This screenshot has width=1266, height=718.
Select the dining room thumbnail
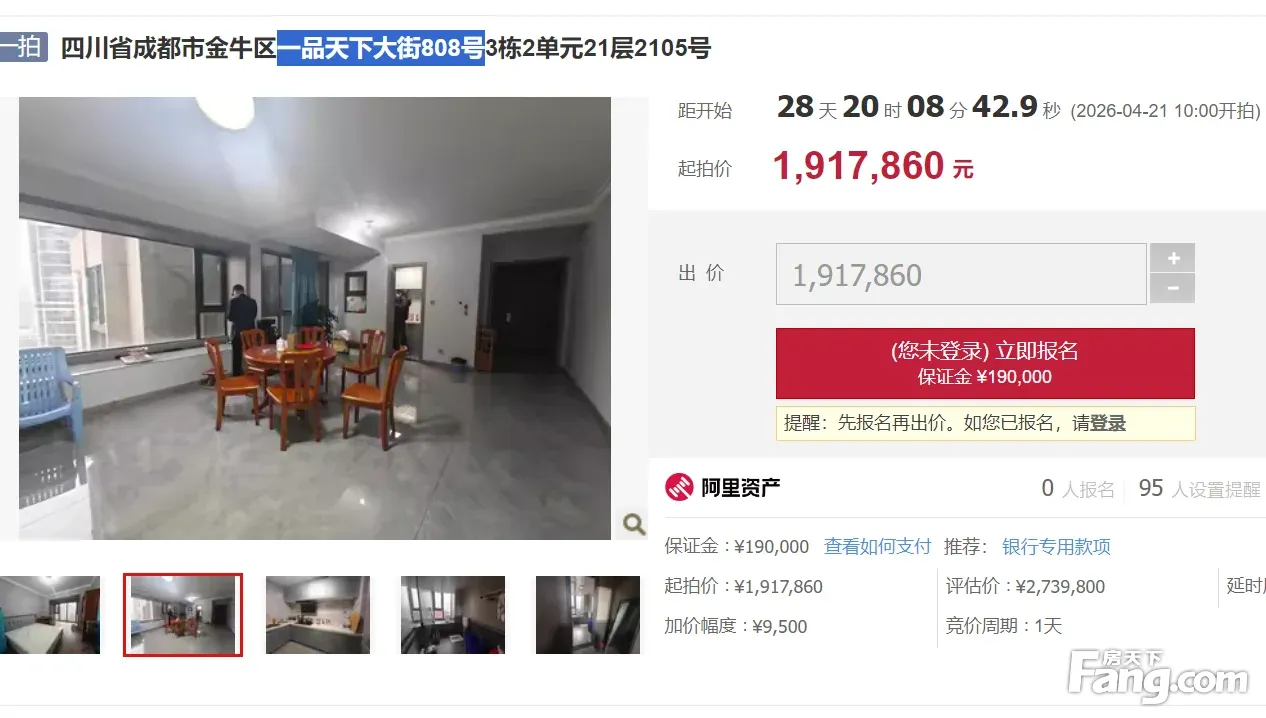click(x=183, y=615)
